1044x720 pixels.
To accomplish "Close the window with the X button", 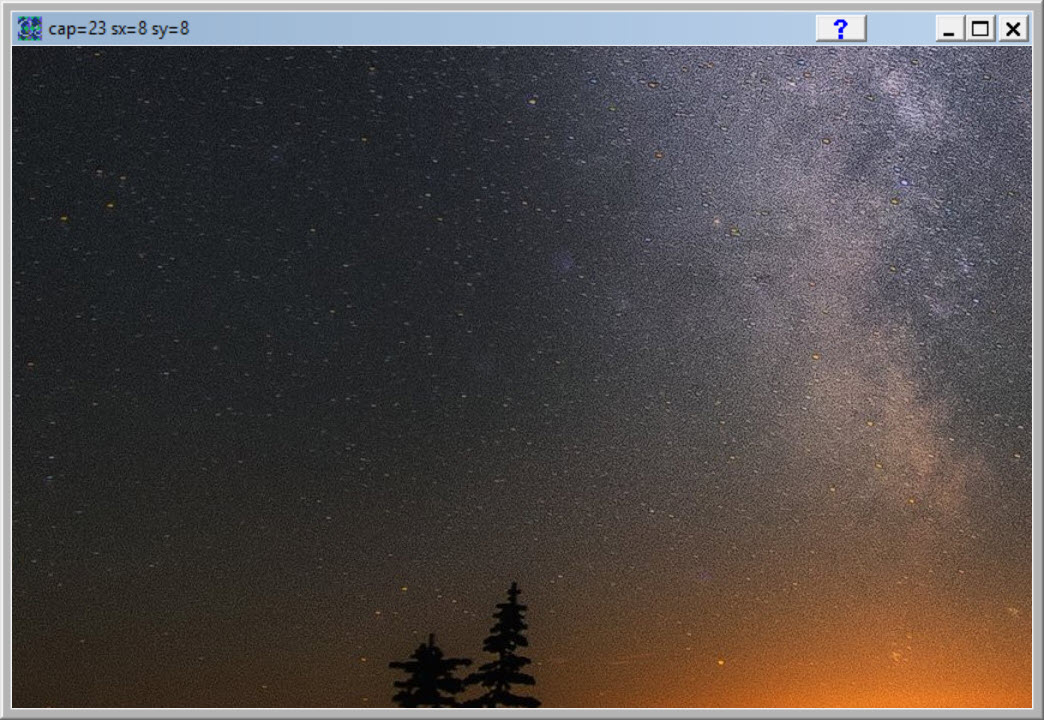I will 1013,29.
